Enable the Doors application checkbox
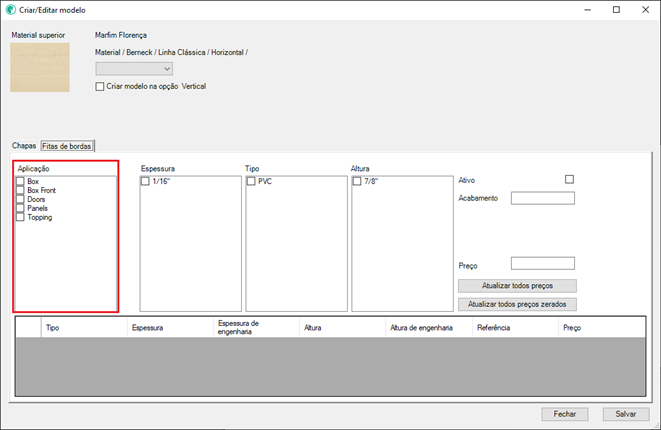Viewport: 661px width, 430px height. (x=20, y=199)
